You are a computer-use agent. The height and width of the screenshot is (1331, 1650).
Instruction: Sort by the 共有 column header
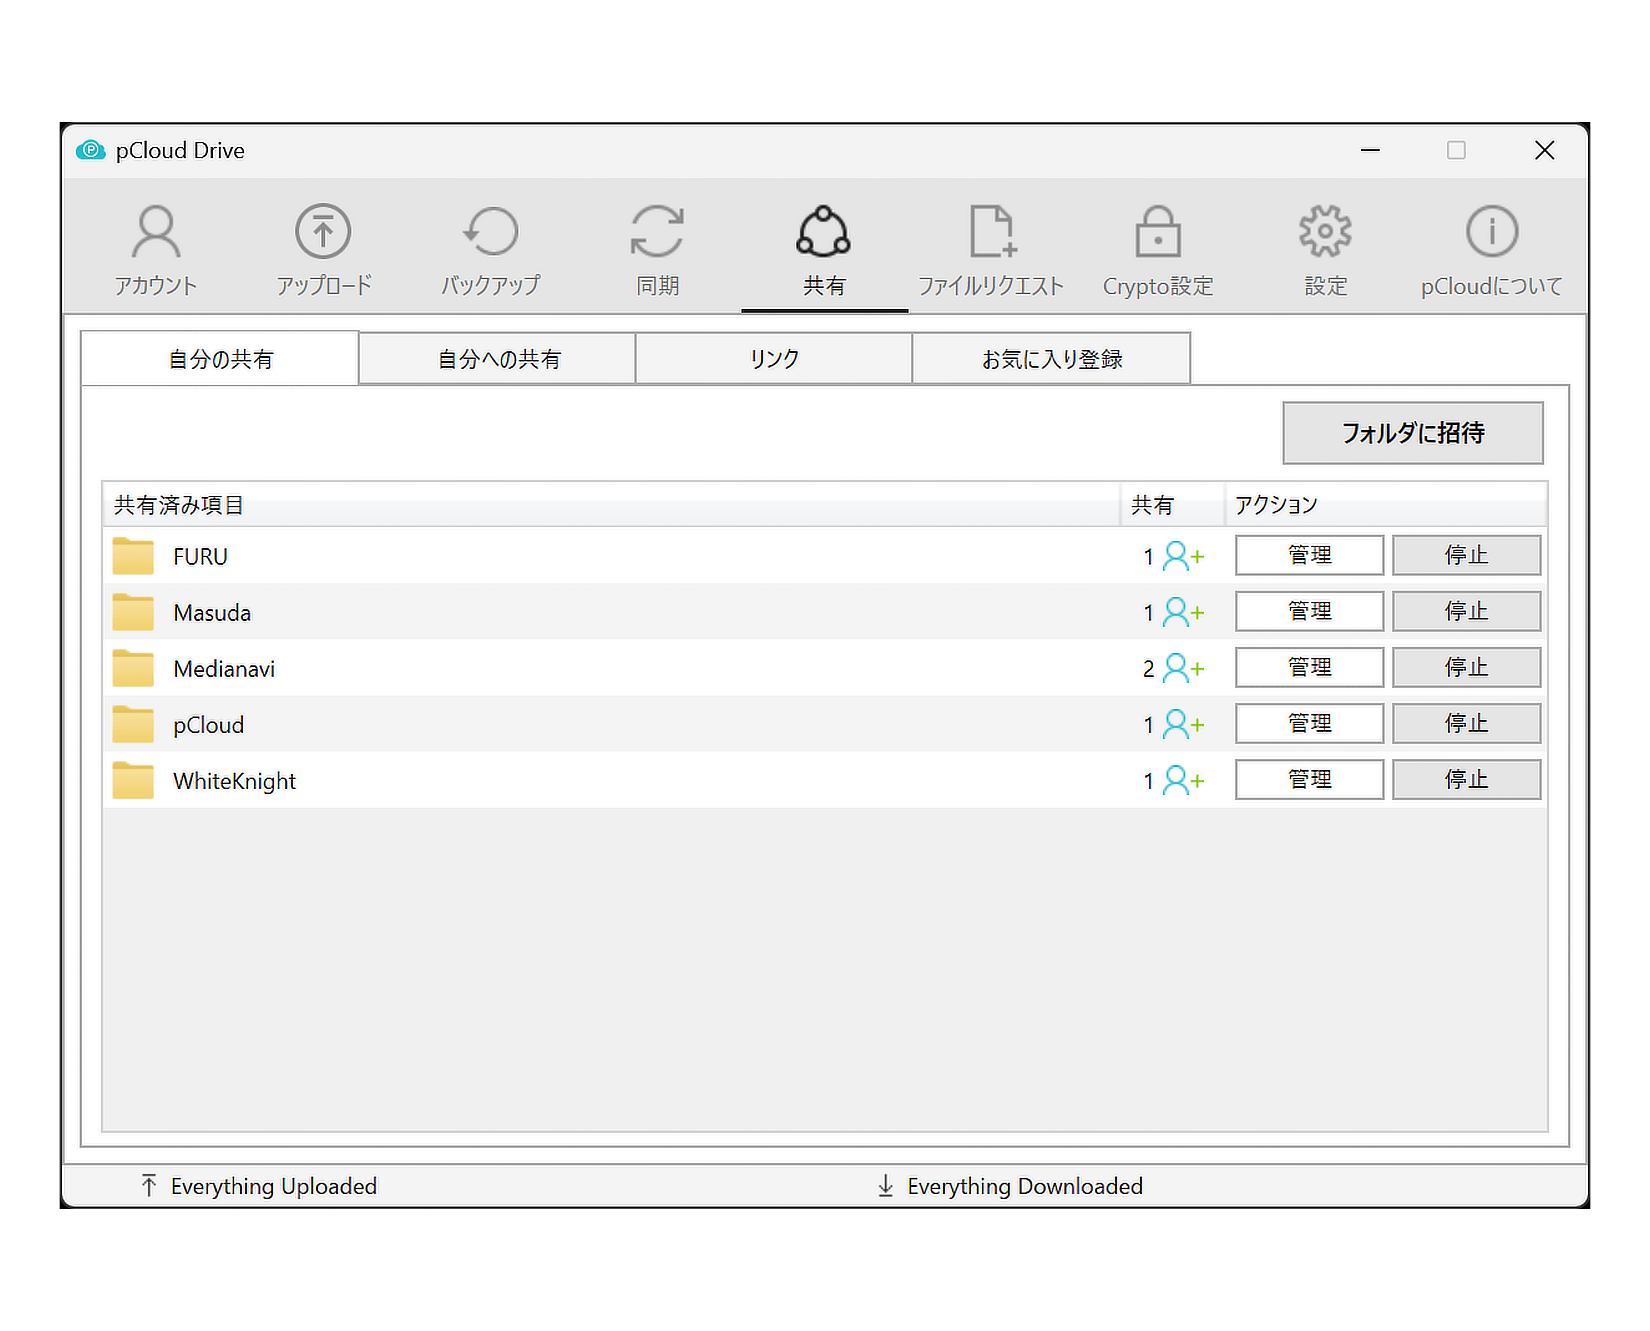pyautogui.click(x=1173, y=505)
